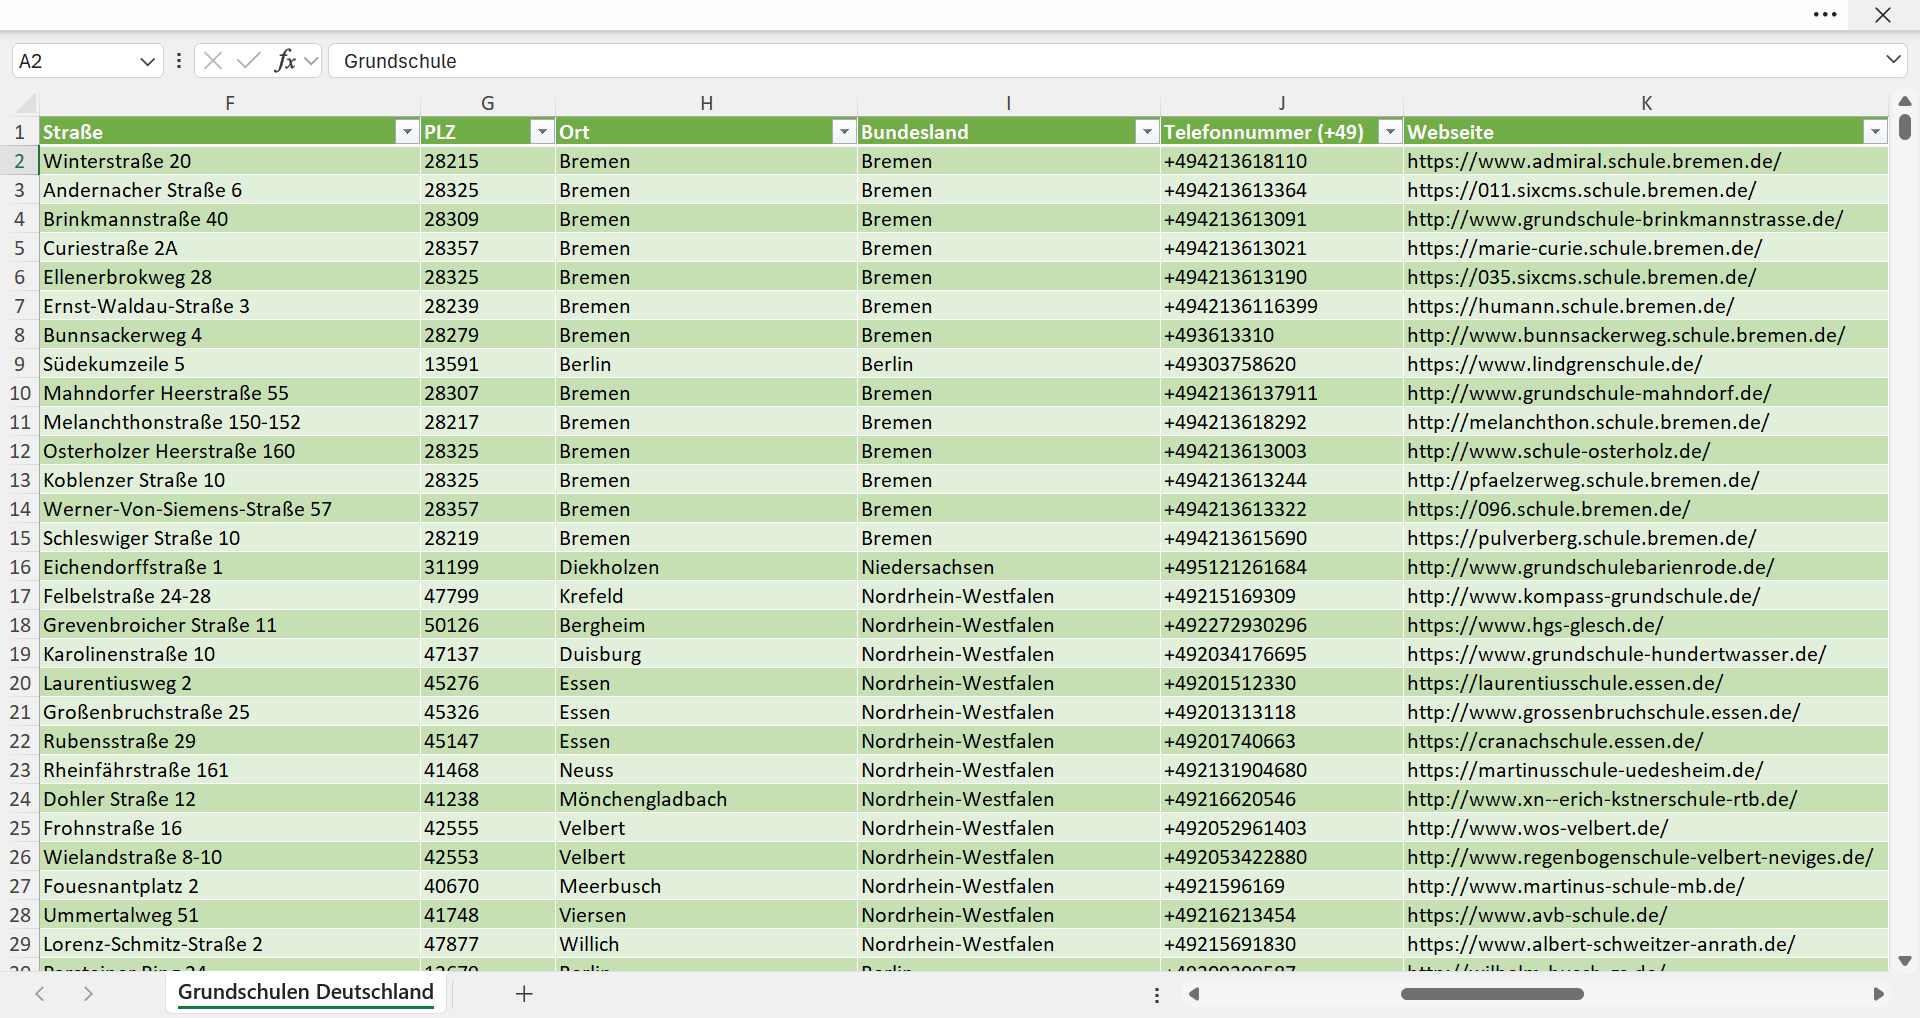This screenshot has height=1018, width=1920.
Task: Go to the next sheet arrow
Action: click(x=88, y=993)
